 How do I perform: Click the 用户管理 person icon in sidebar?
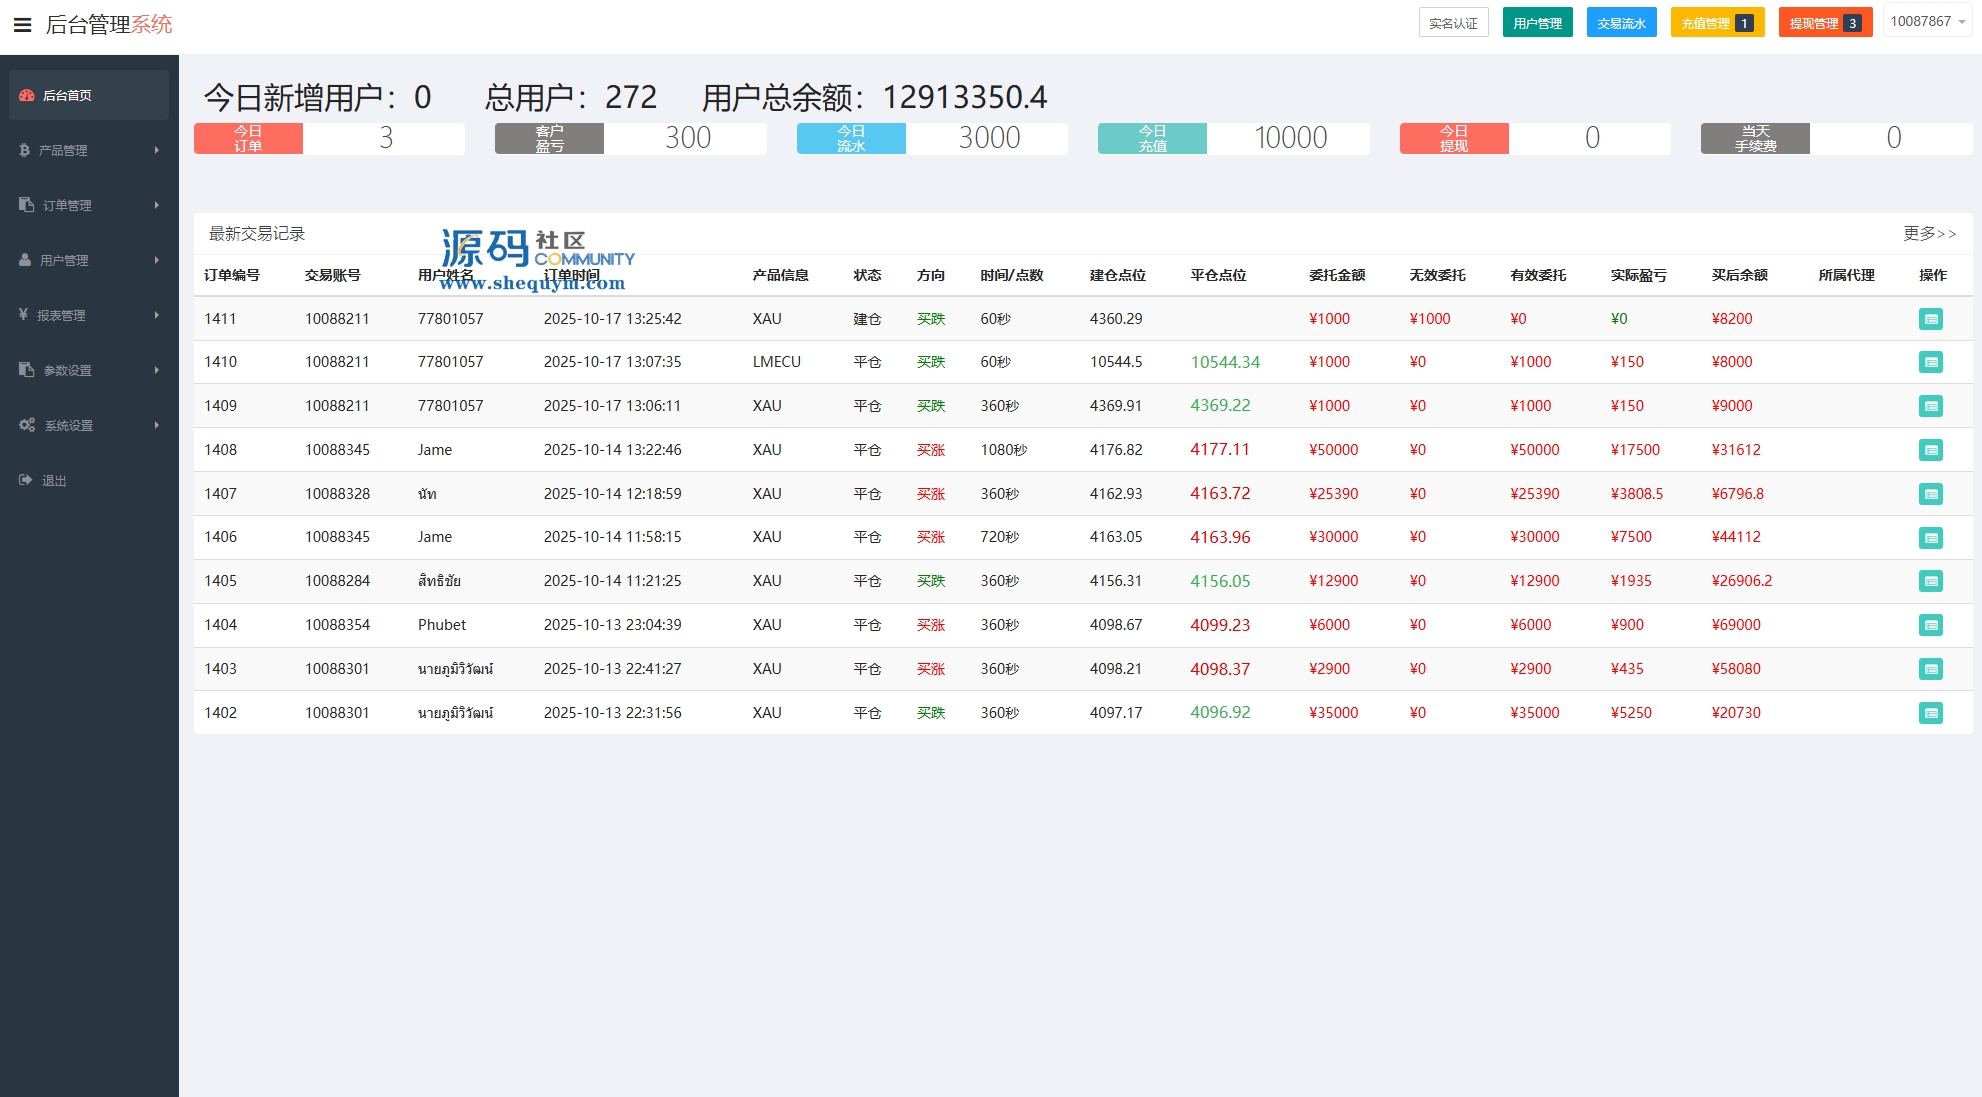click(x=26, y=260)
